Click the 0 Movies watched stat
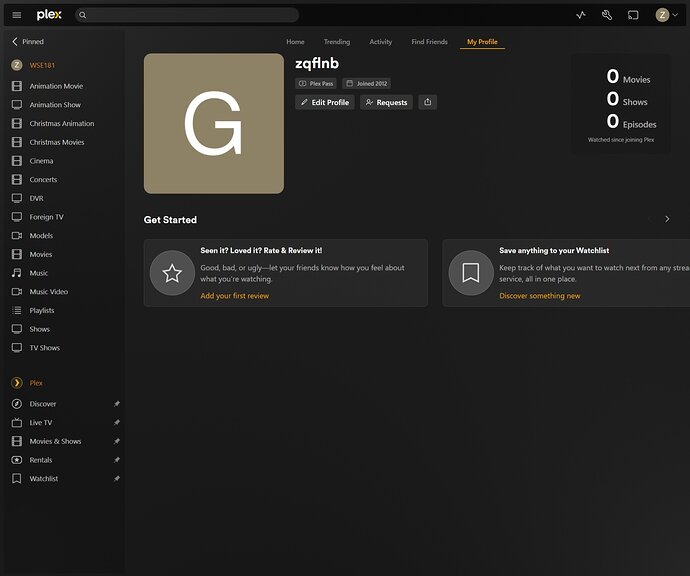 628,77
